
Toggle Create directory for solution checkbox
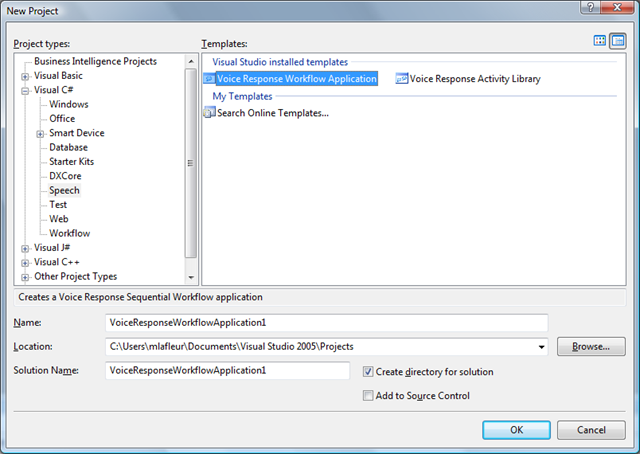click(368, 372)
